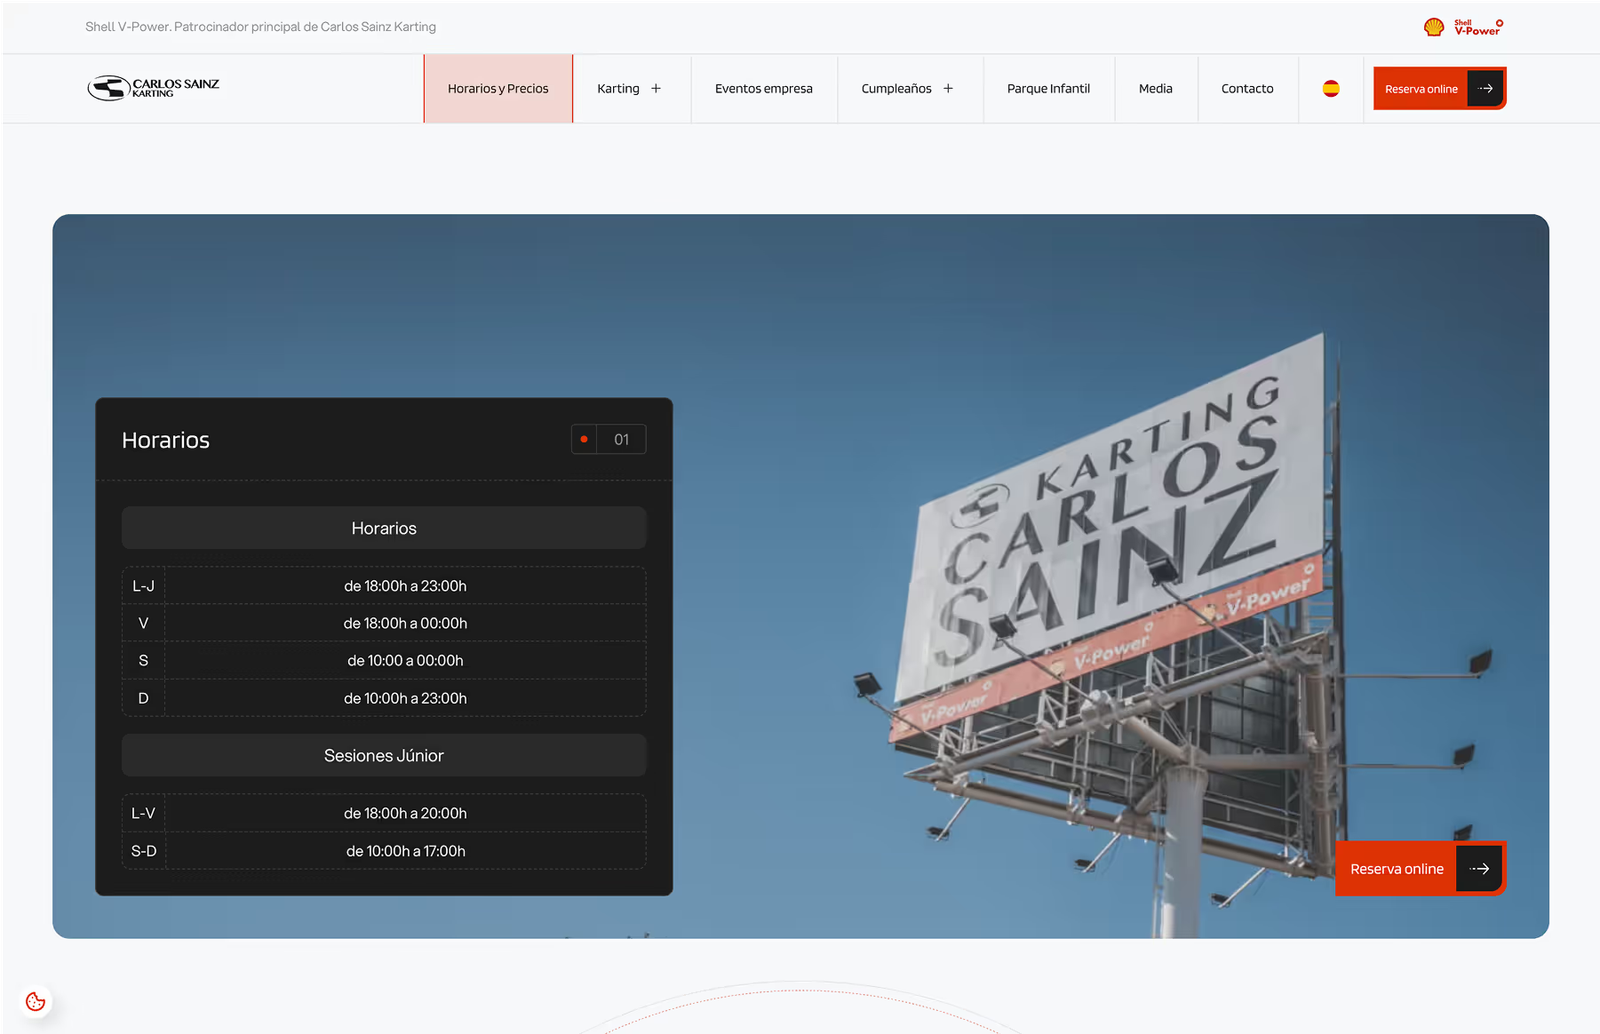Click header Reserva online button

pyautogui.click(x=1439, y=88)
